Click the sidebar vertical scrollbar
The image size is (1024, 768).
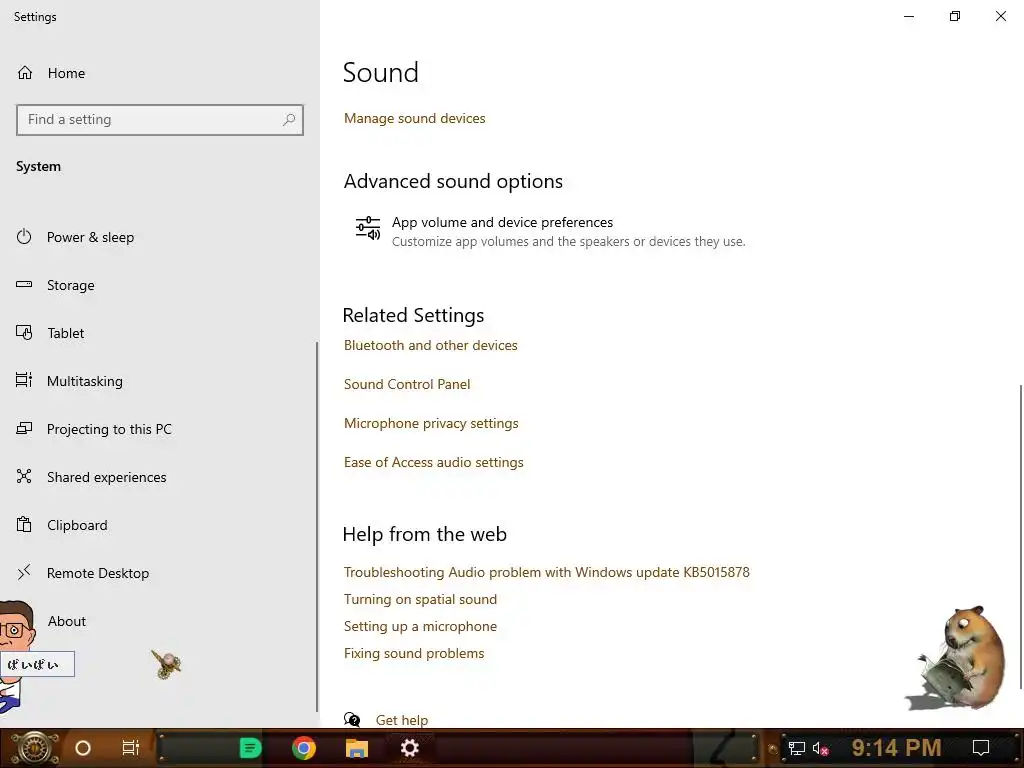point(317,526)
